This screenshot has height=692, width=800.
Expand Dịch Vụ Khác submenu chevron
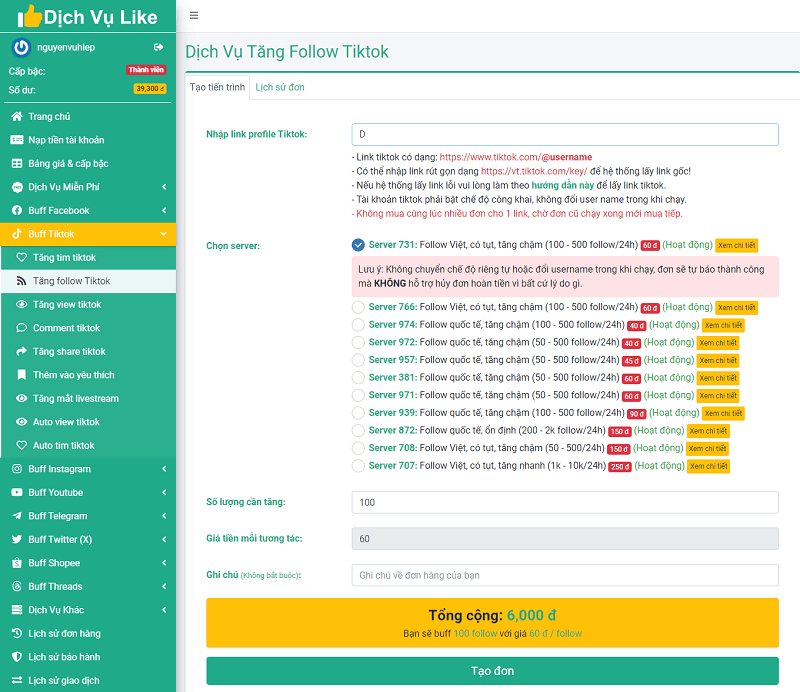[x=164, y=609]
